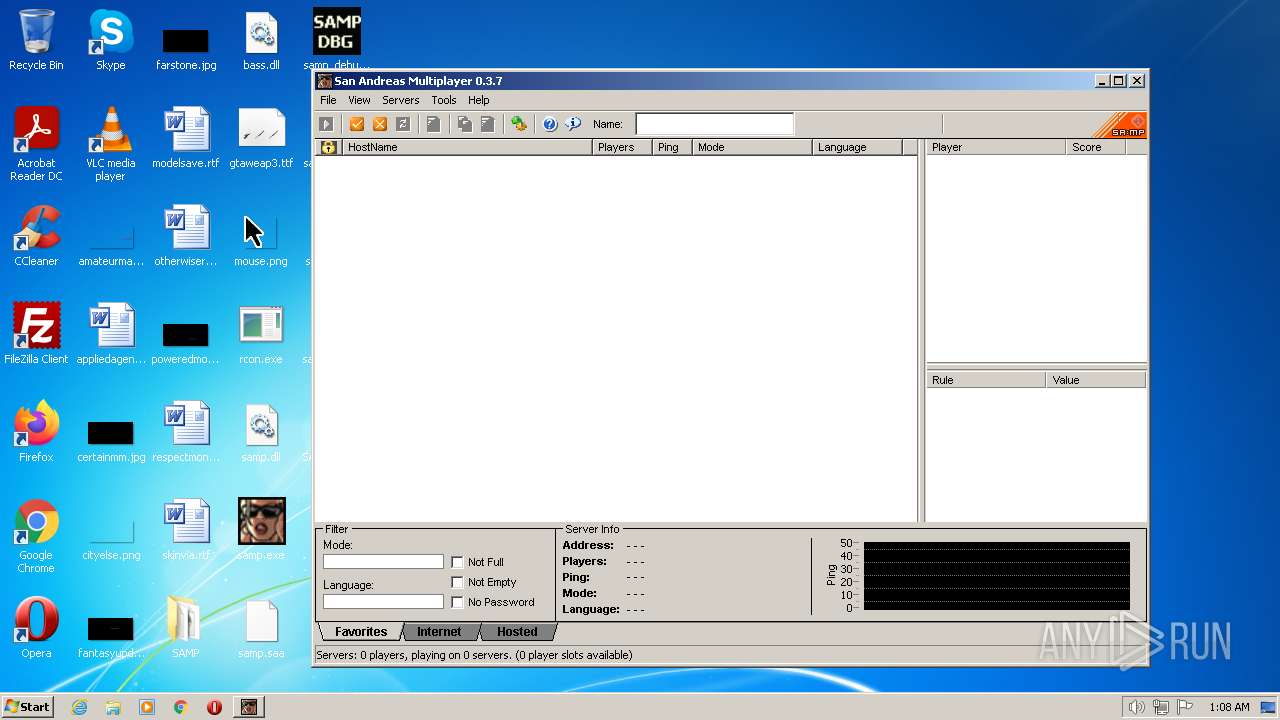Switch to the Internet tab

439,632
